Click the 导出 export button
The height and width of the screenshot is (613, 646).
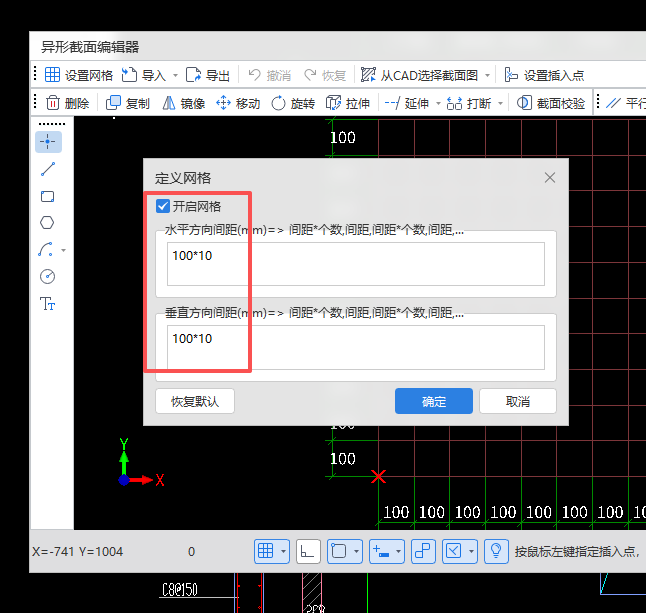(208, 75)
